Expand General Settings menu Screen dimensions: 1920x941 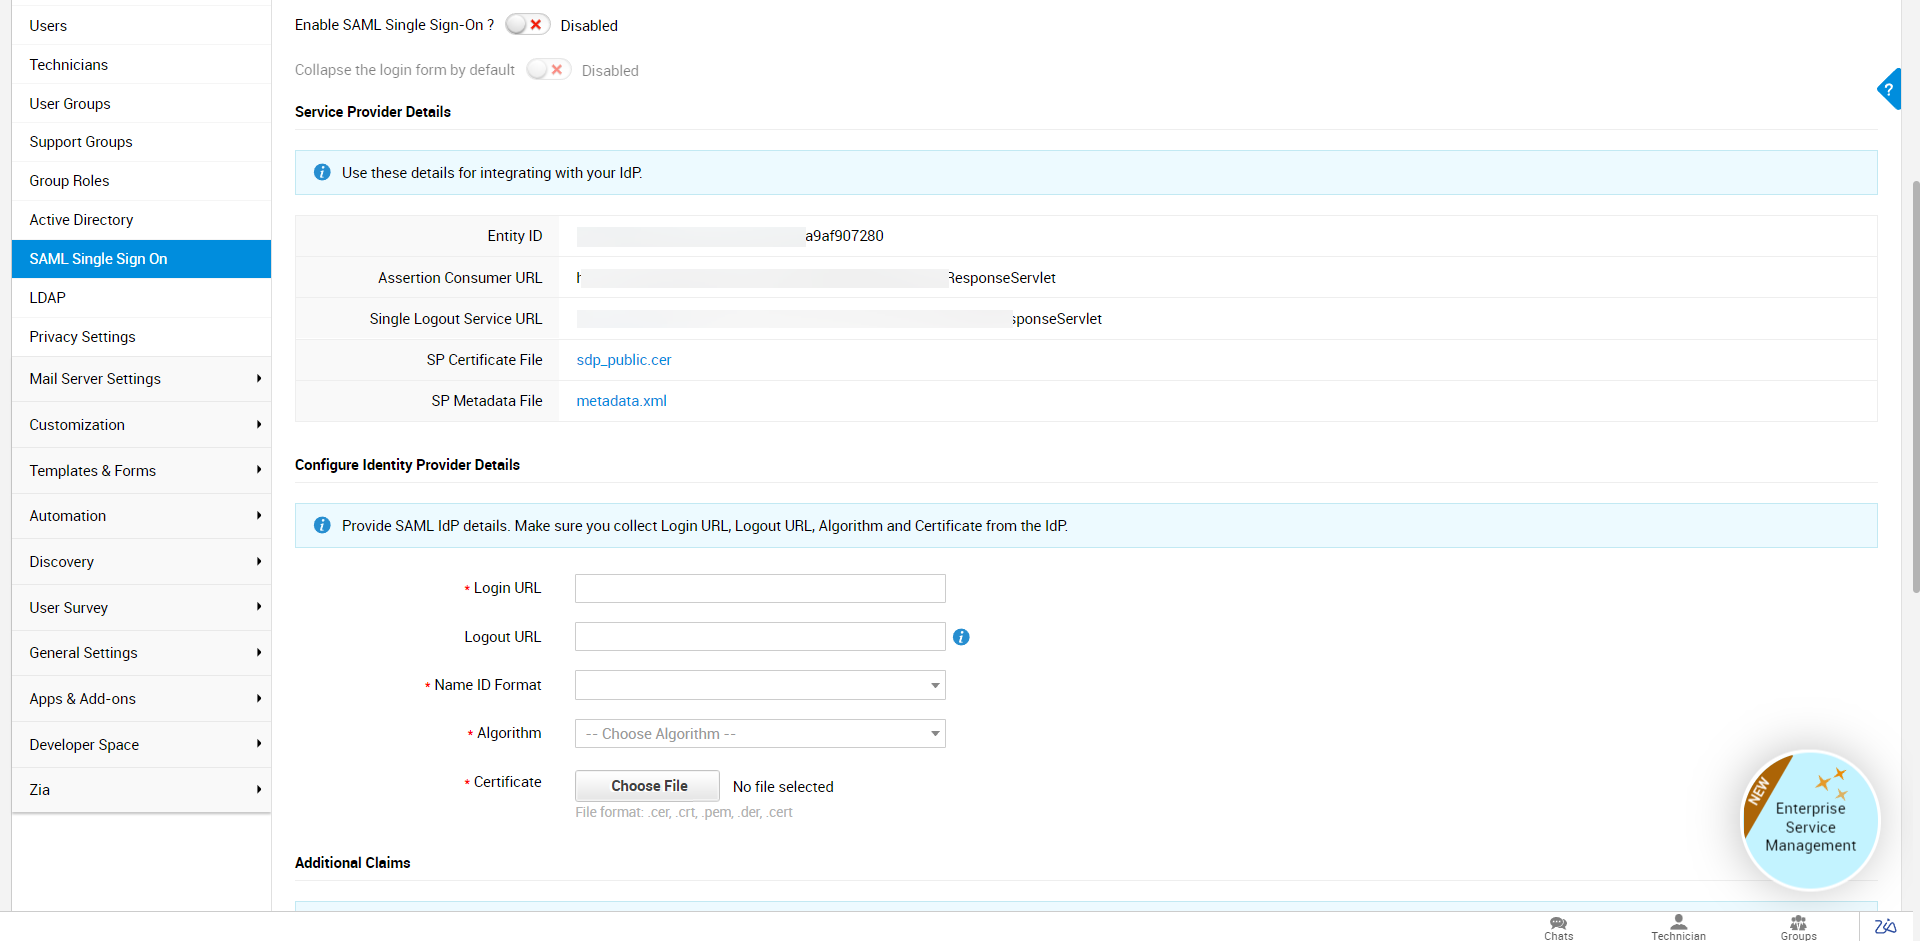tap(141, 653)
